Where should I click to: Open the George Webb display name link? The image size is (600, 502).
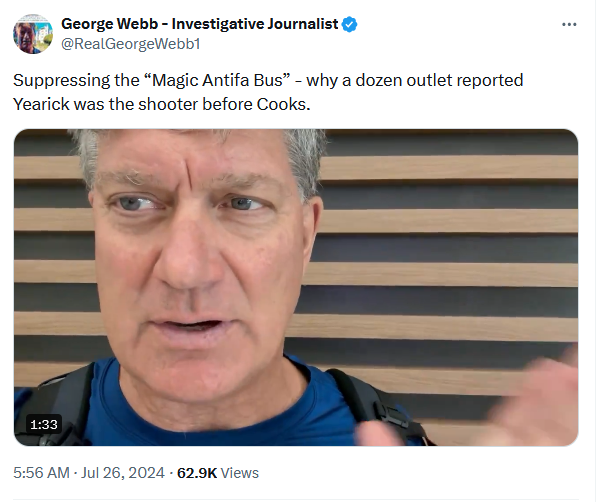click(x=199, y=24)
